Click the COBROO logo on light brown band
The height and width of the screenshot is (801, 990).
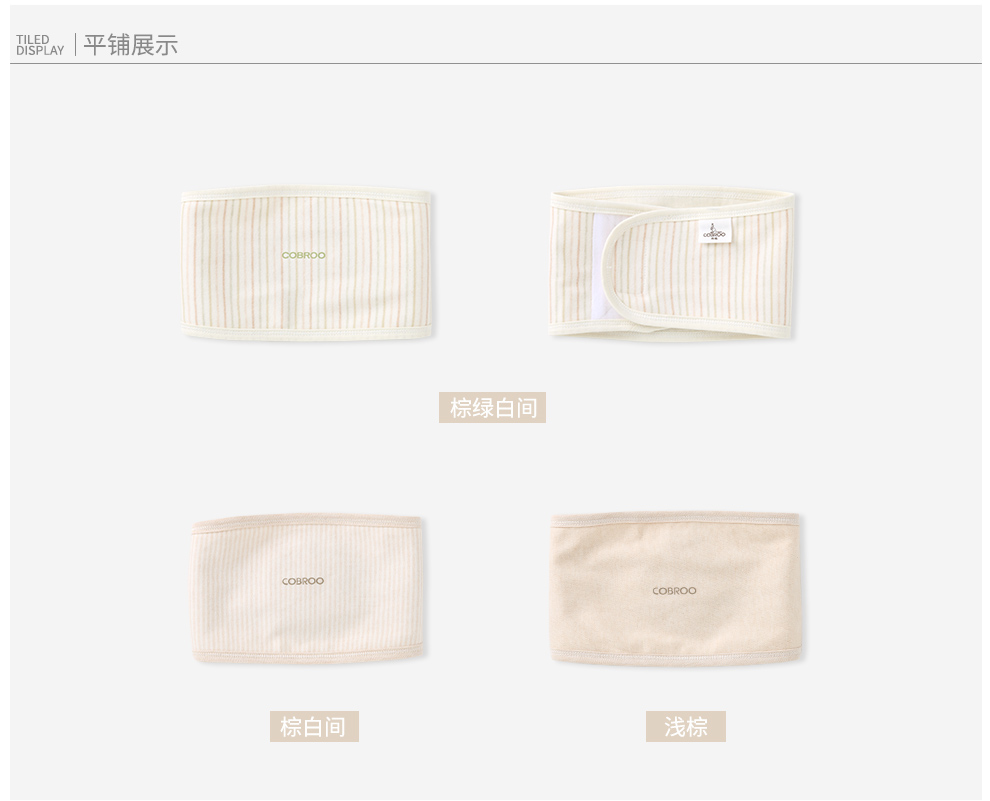pos(674,591)
